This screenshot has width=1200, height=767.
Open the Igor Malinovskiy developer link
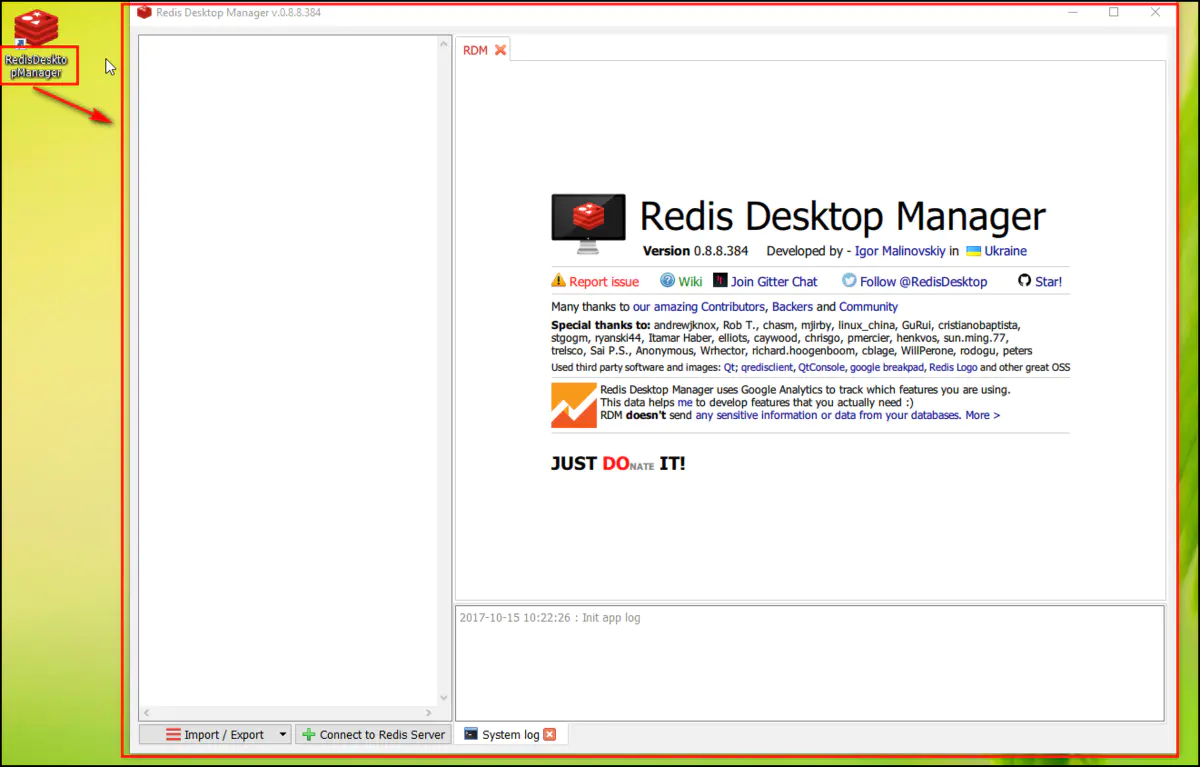point(899,251)
